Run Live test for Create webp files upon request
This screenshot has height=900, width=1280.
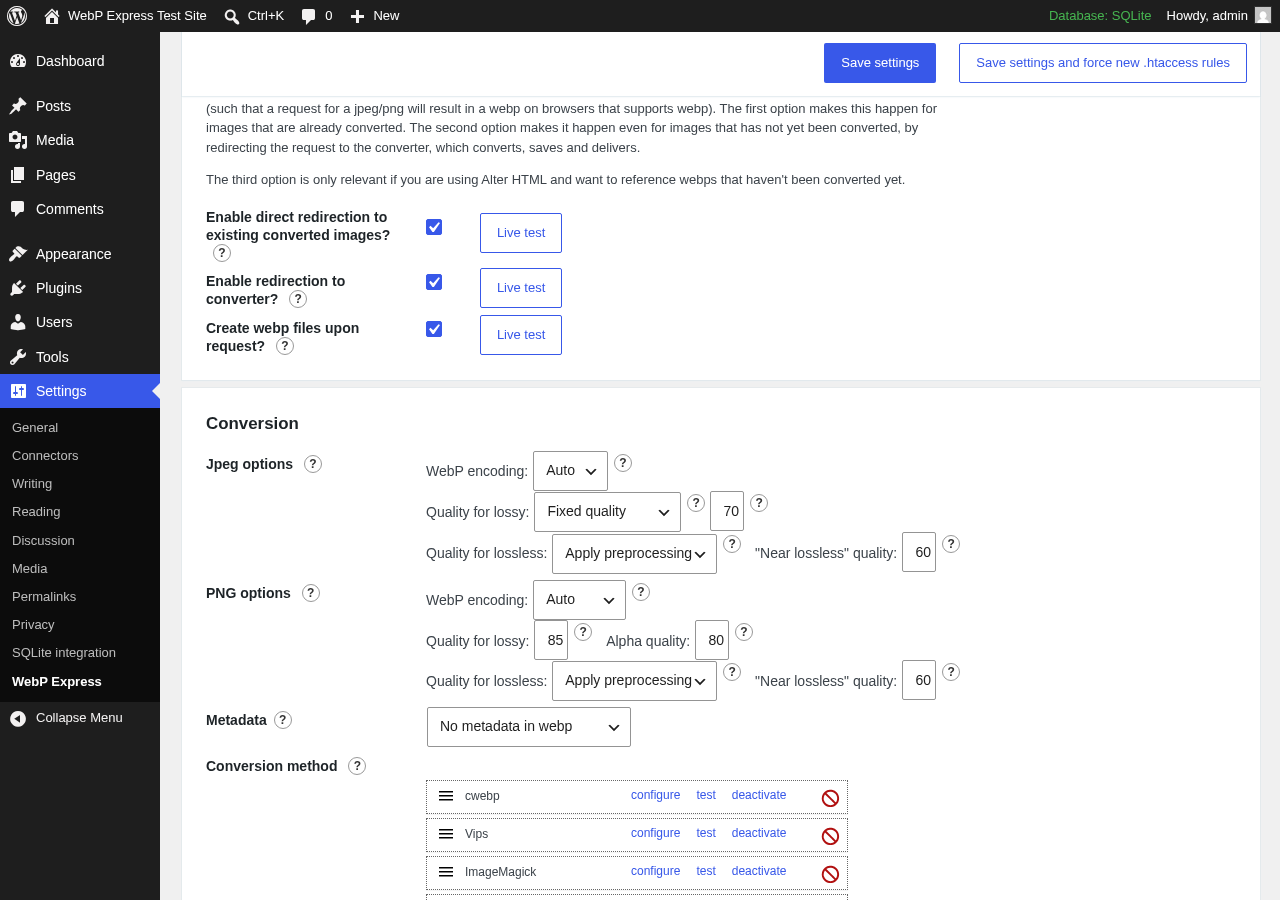pyautogui.click(x=521, y=335)
